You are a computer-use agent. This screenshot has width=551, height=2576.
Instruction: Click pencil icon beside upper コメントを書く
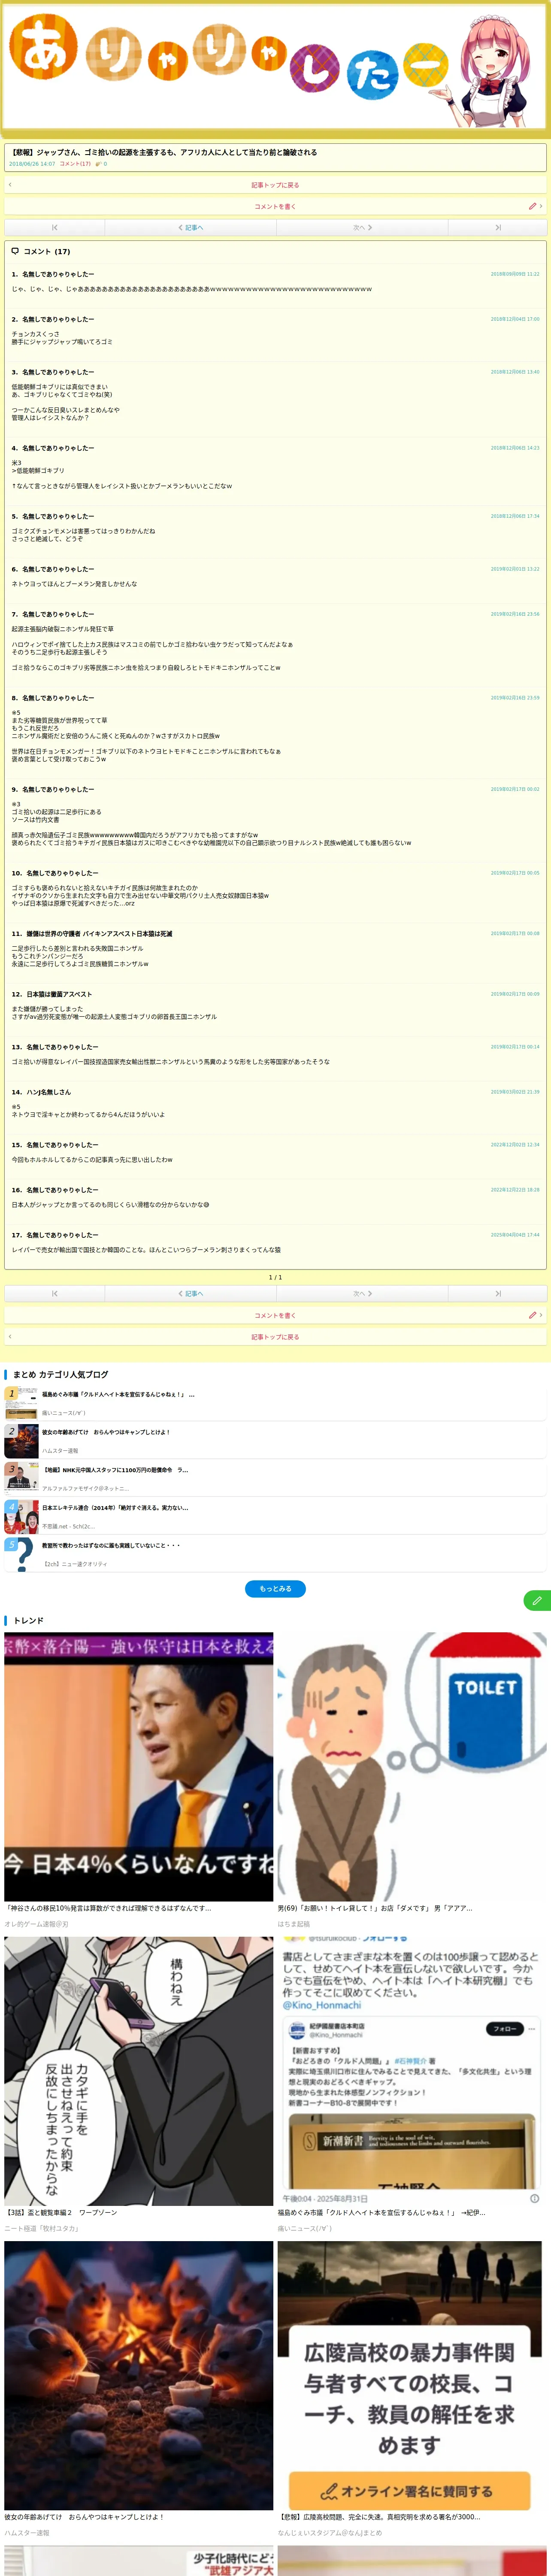tap(533, 206)
